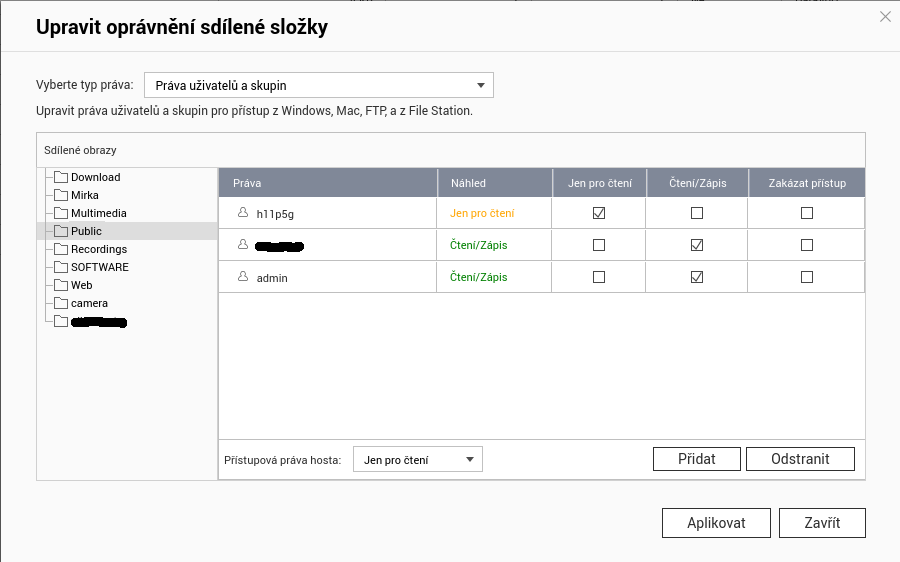
Task: Click the Recordings folder icon
Action: point(61,249)
